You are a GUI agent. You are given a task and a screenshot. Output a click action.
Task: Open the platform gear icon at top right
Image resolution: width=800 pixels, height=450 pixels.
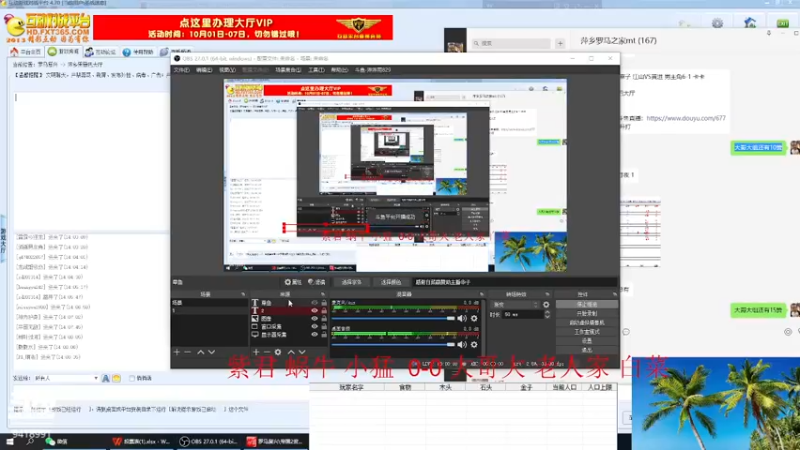(717, 23)
